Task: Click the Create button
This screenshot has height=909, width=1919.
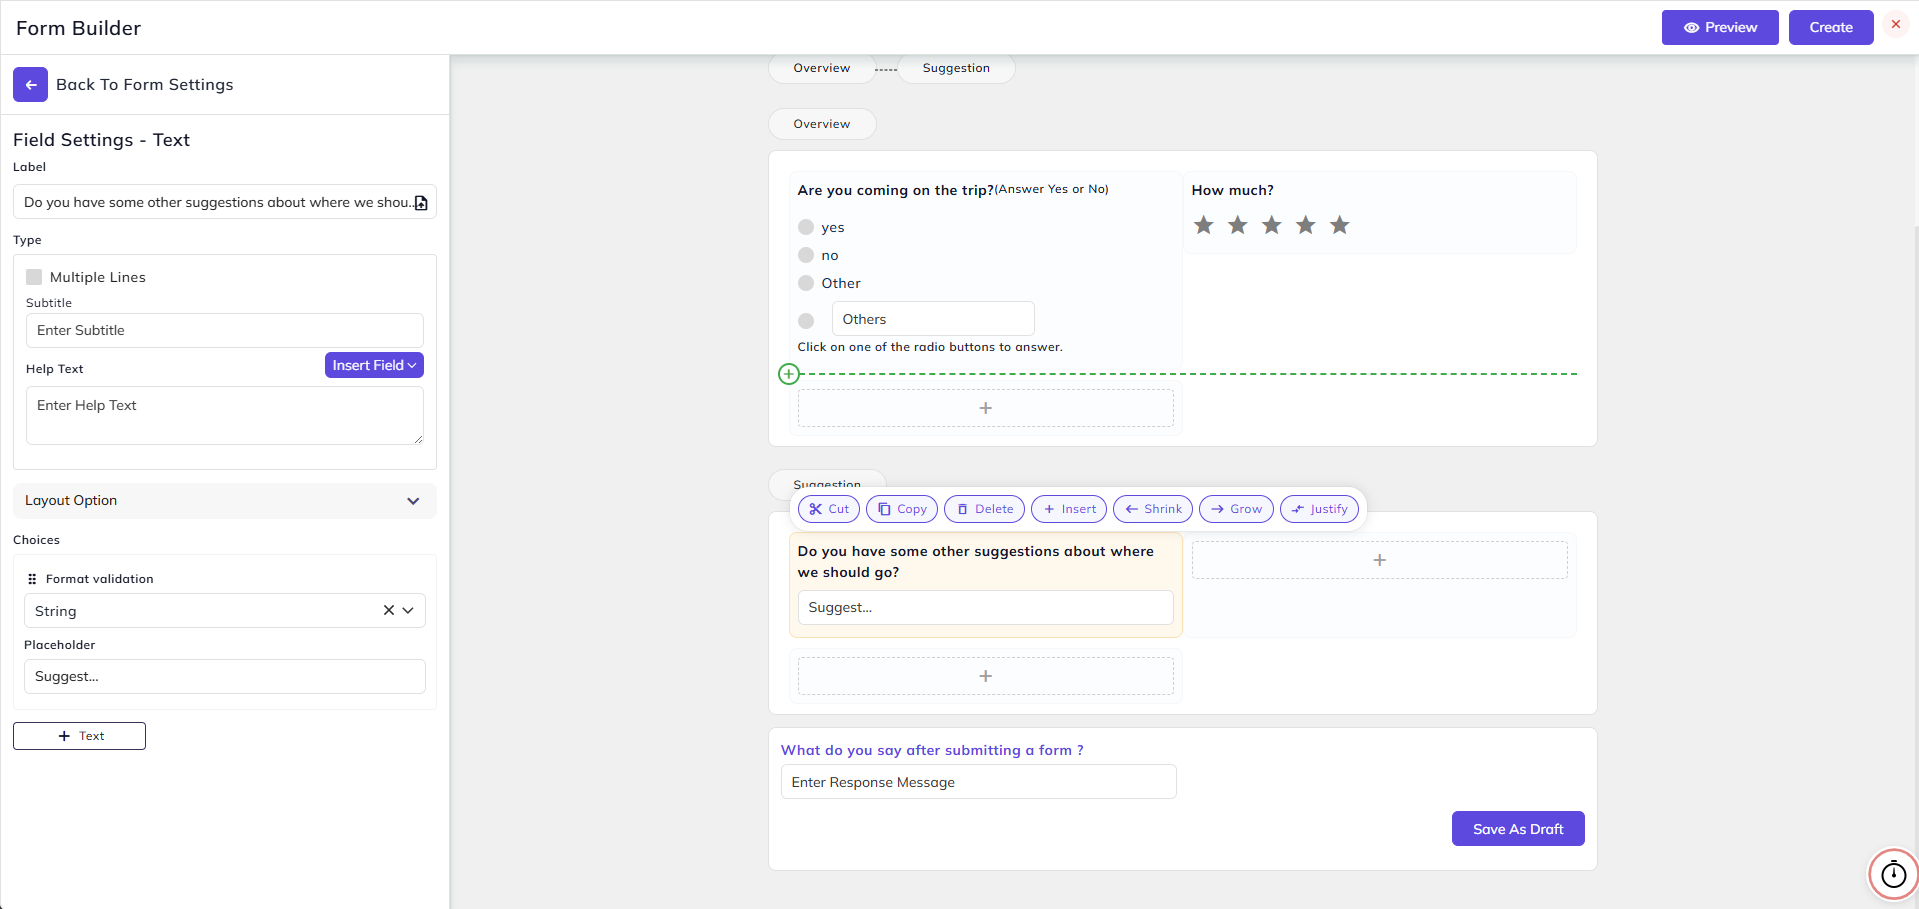Action: pyautogui.click(x=1831, y=27)
